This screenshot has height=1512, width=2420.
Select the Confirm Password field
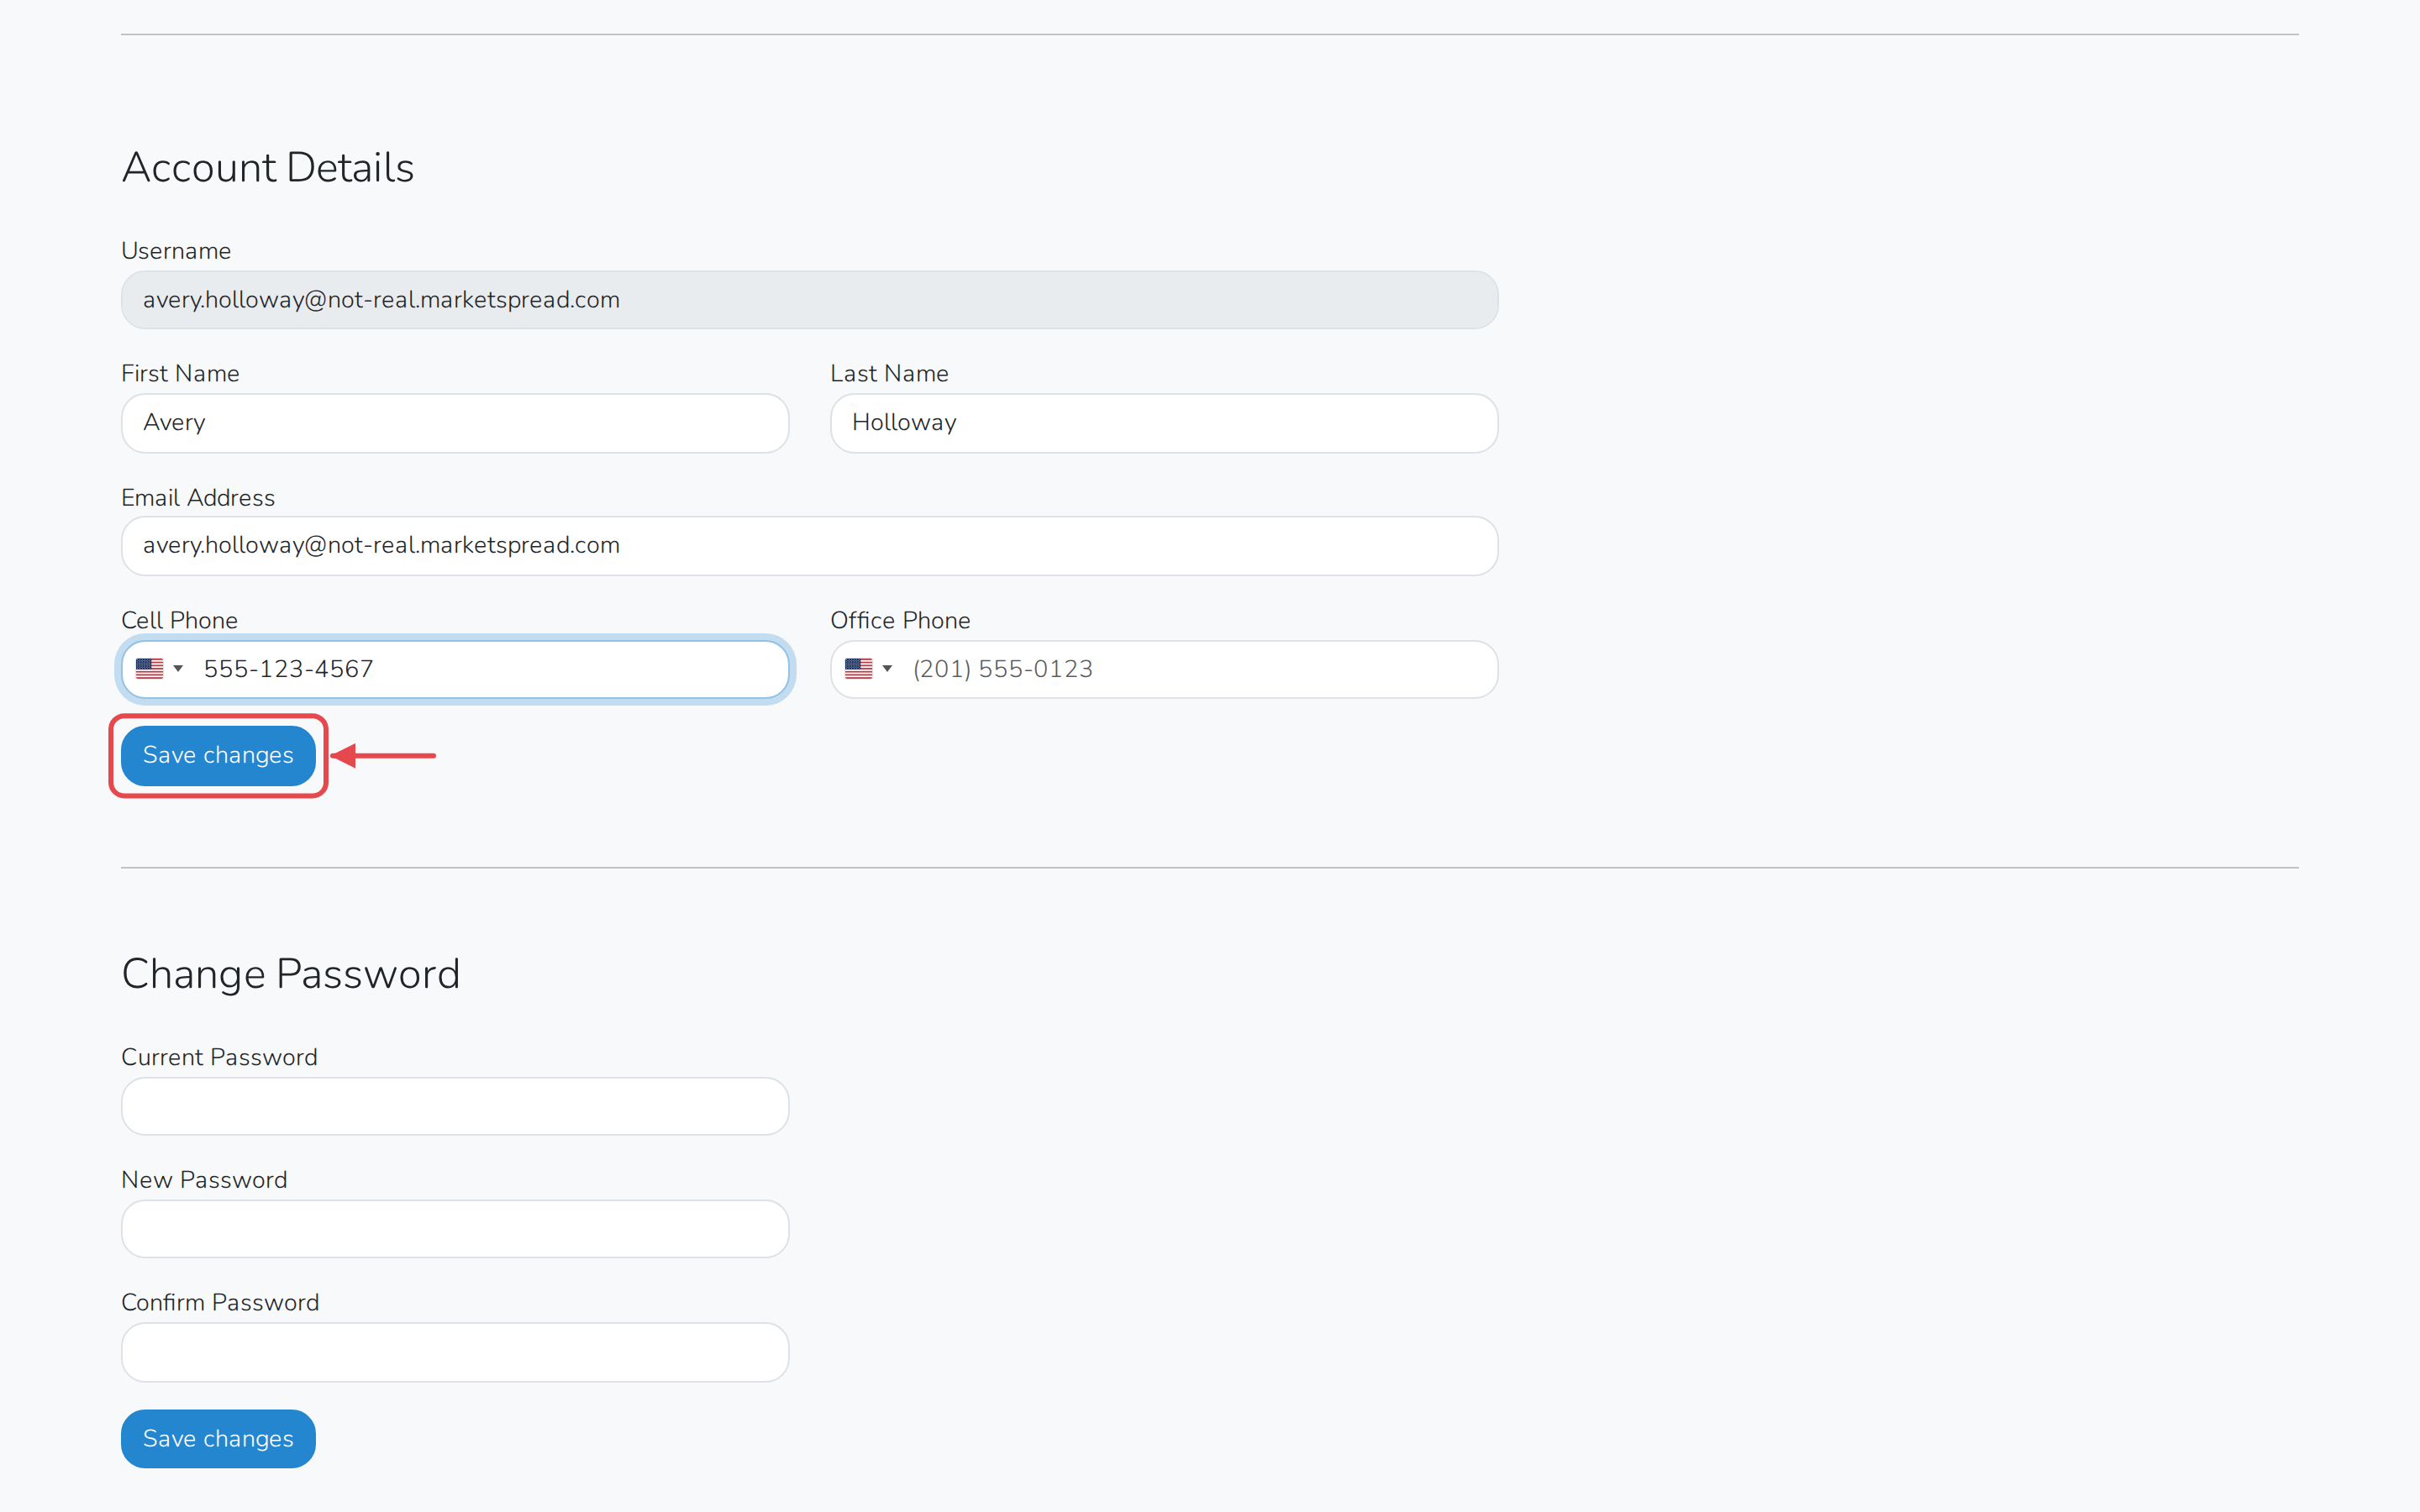click(x=455, y=1352)
